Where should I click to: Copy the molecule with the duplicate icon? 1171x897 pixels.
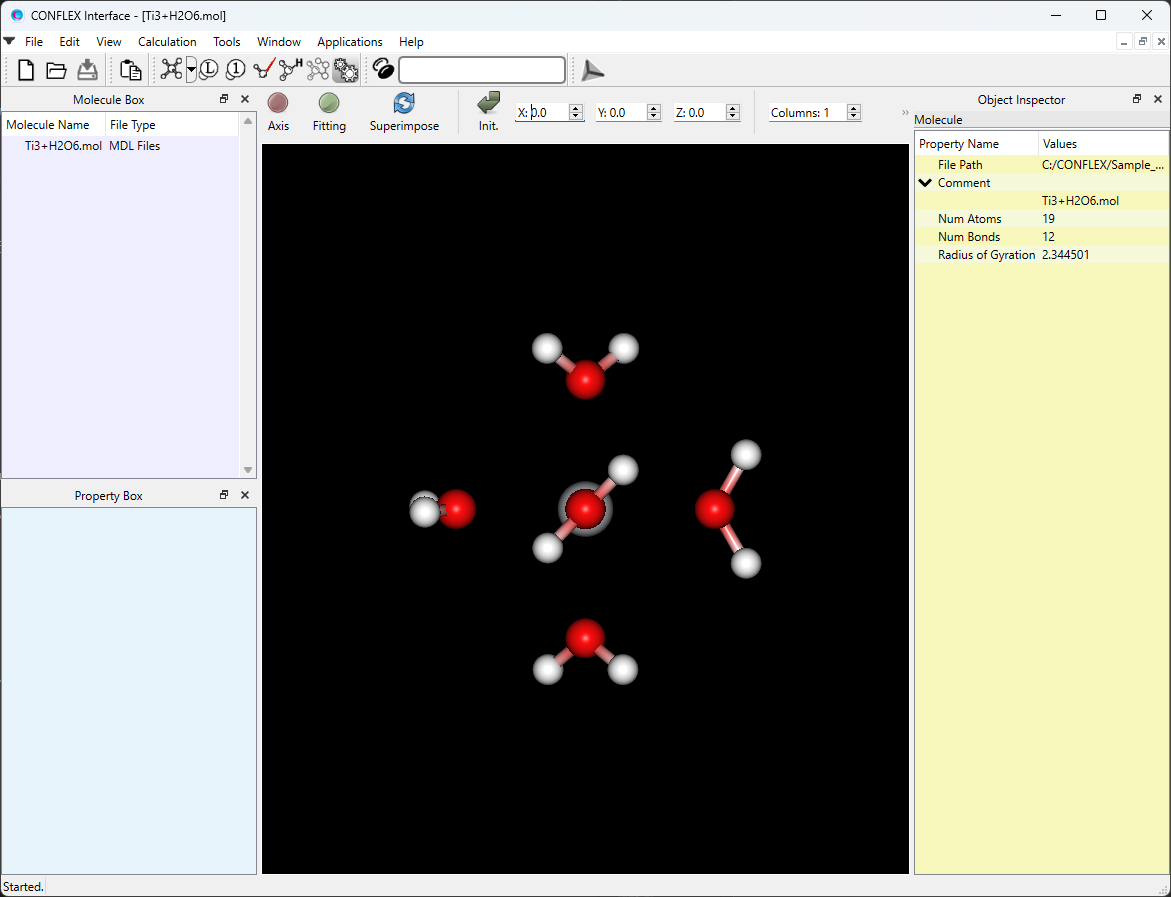coord(129,70)
